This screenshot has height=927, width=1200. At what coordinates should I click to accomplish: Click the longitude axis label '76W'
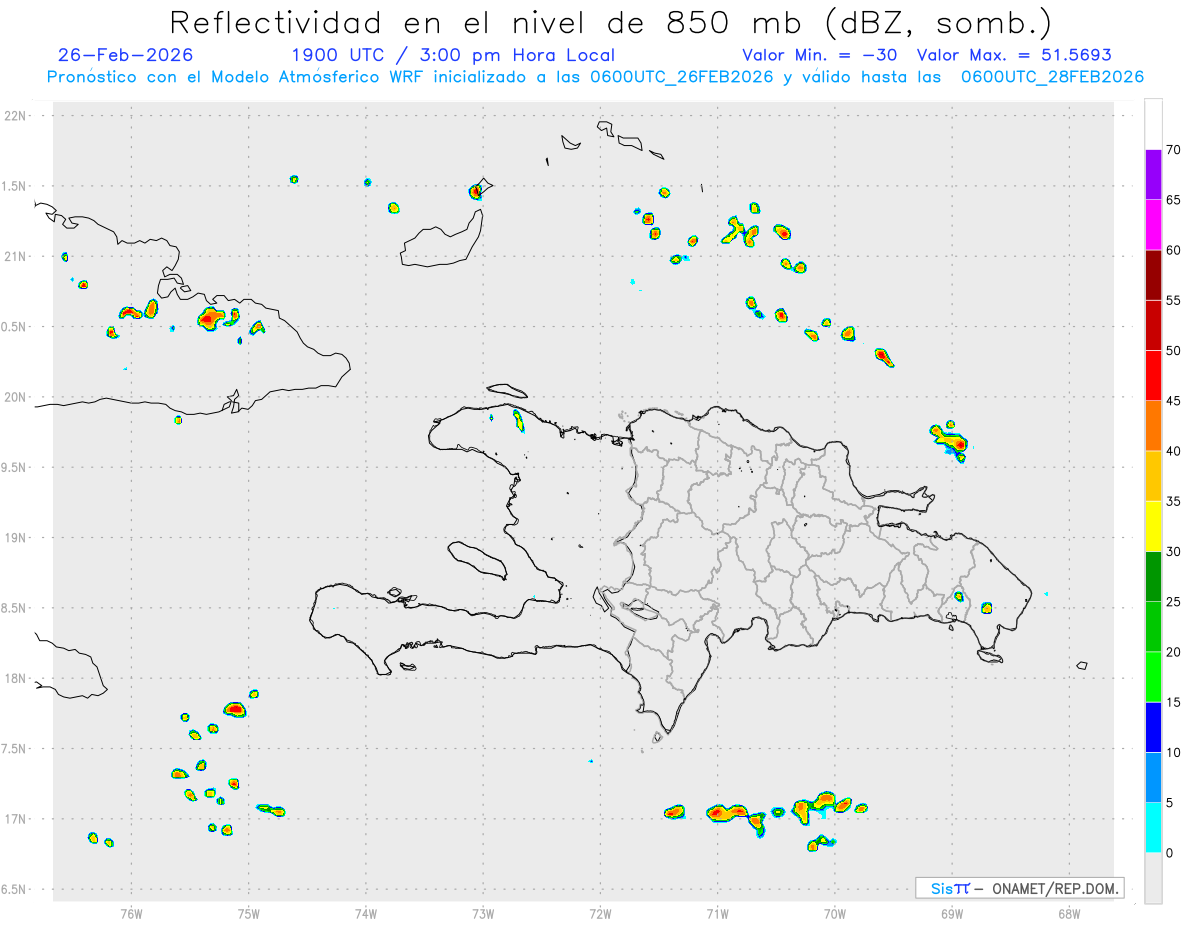coord(131,912)
